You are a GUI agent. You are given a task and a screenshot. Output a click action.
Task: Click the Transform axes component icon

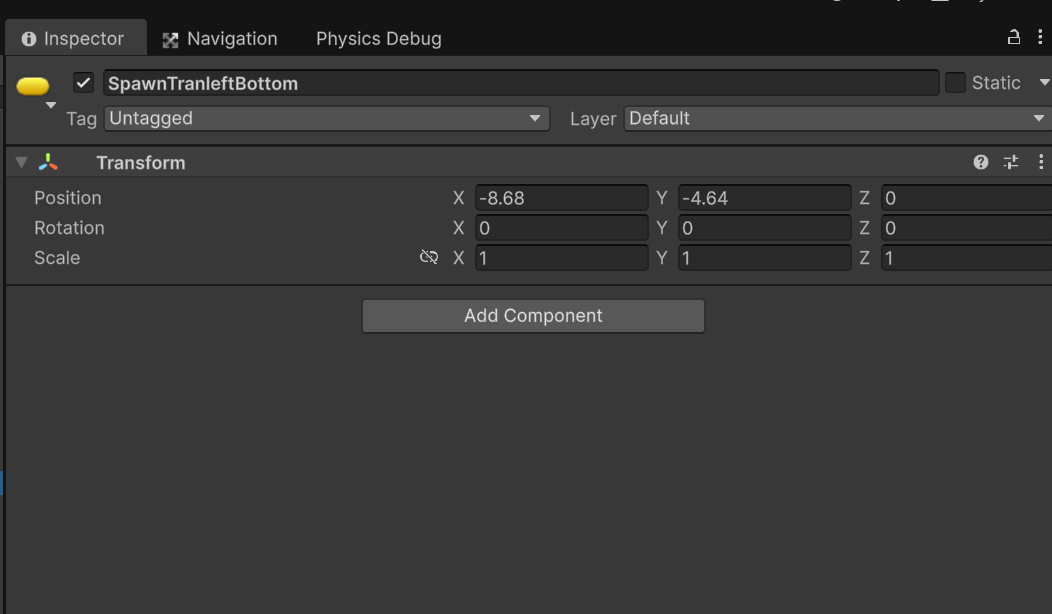pyautogui.click(x=48, y=162)
